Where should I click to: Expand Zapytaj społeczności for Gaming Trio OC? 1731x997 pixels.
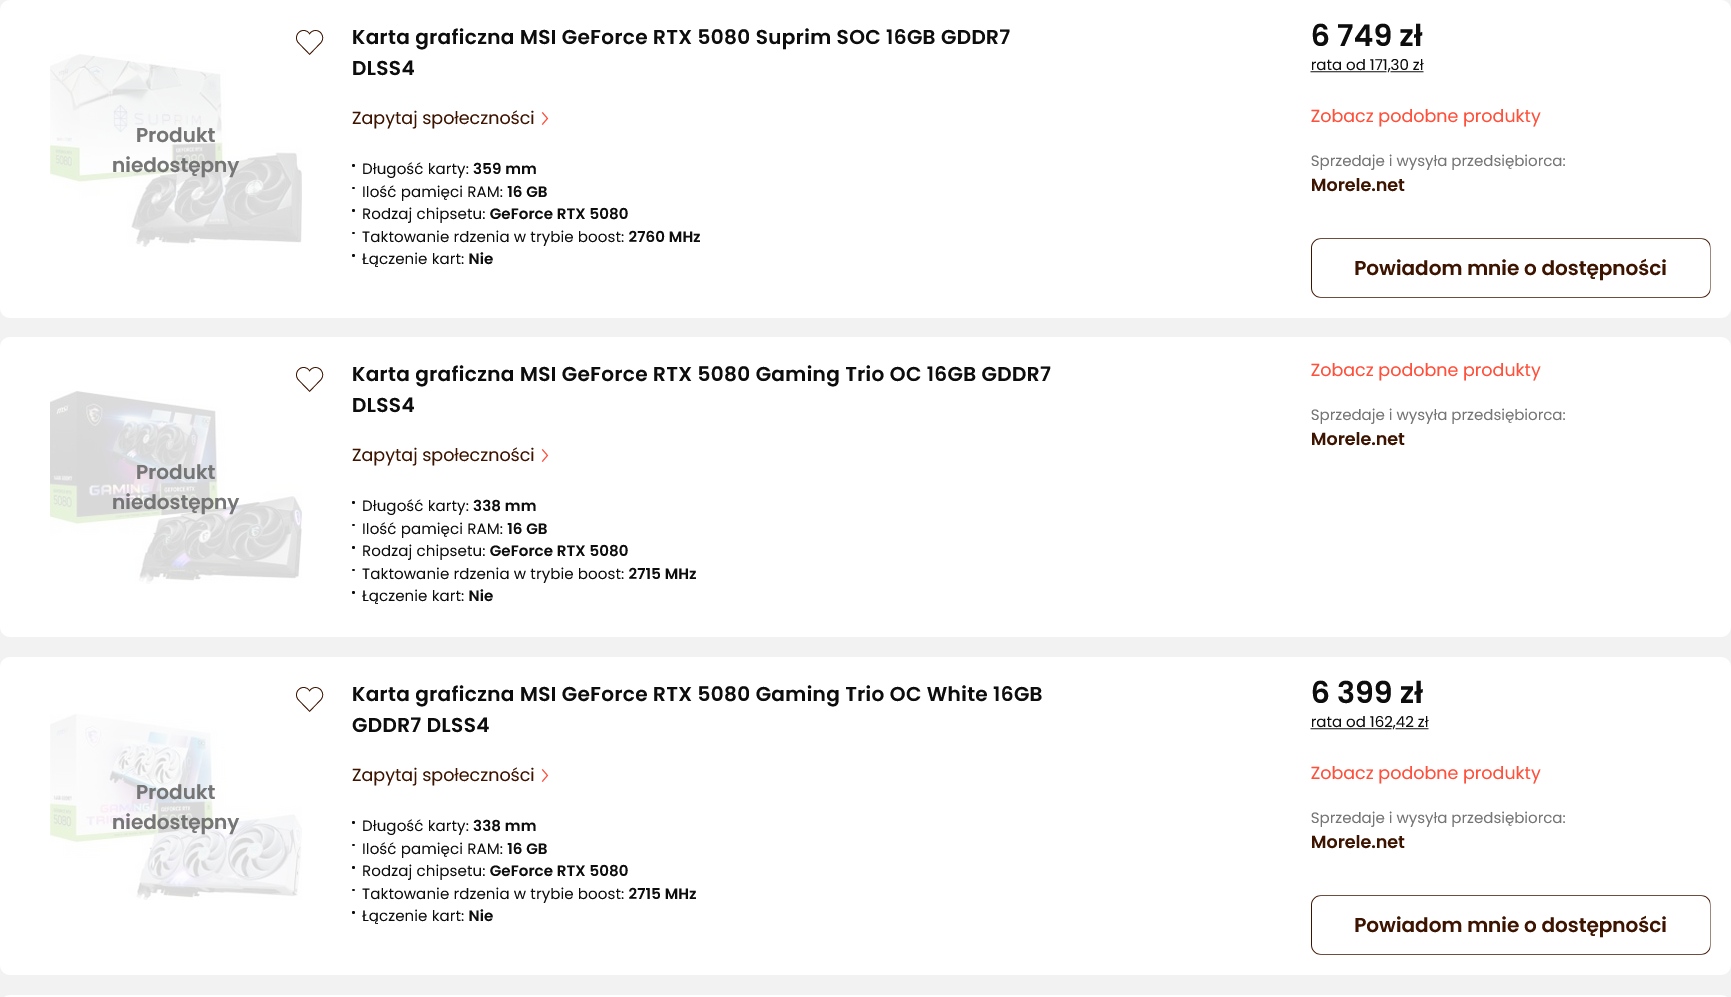coord(450,455)
